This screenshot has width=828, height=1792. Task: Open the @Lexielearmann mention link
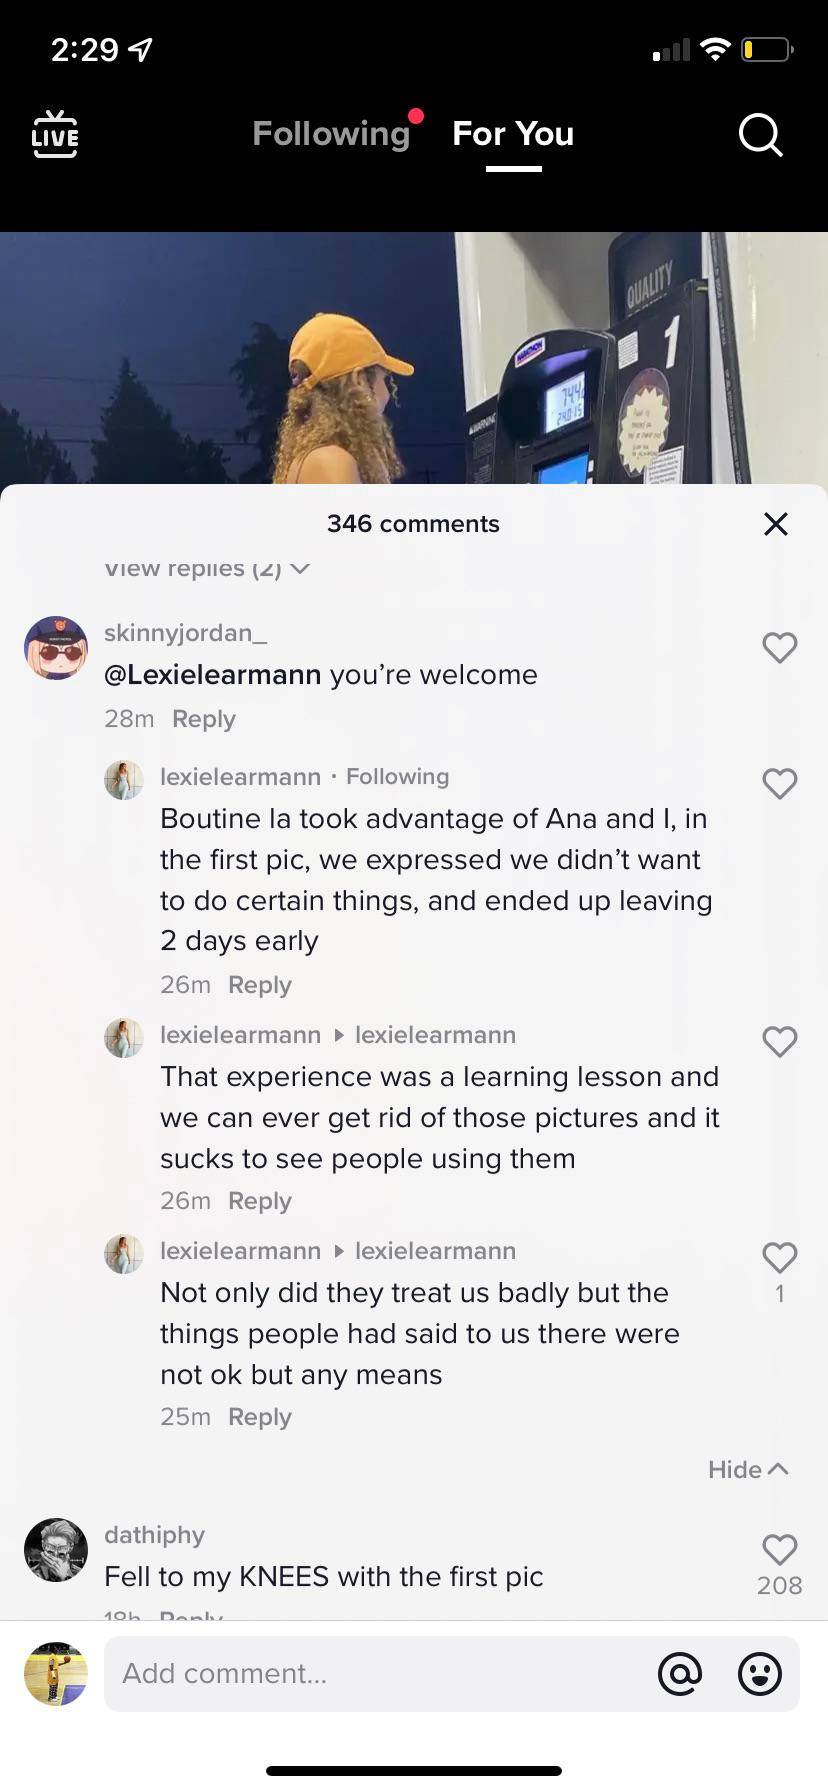coord(213,675)
